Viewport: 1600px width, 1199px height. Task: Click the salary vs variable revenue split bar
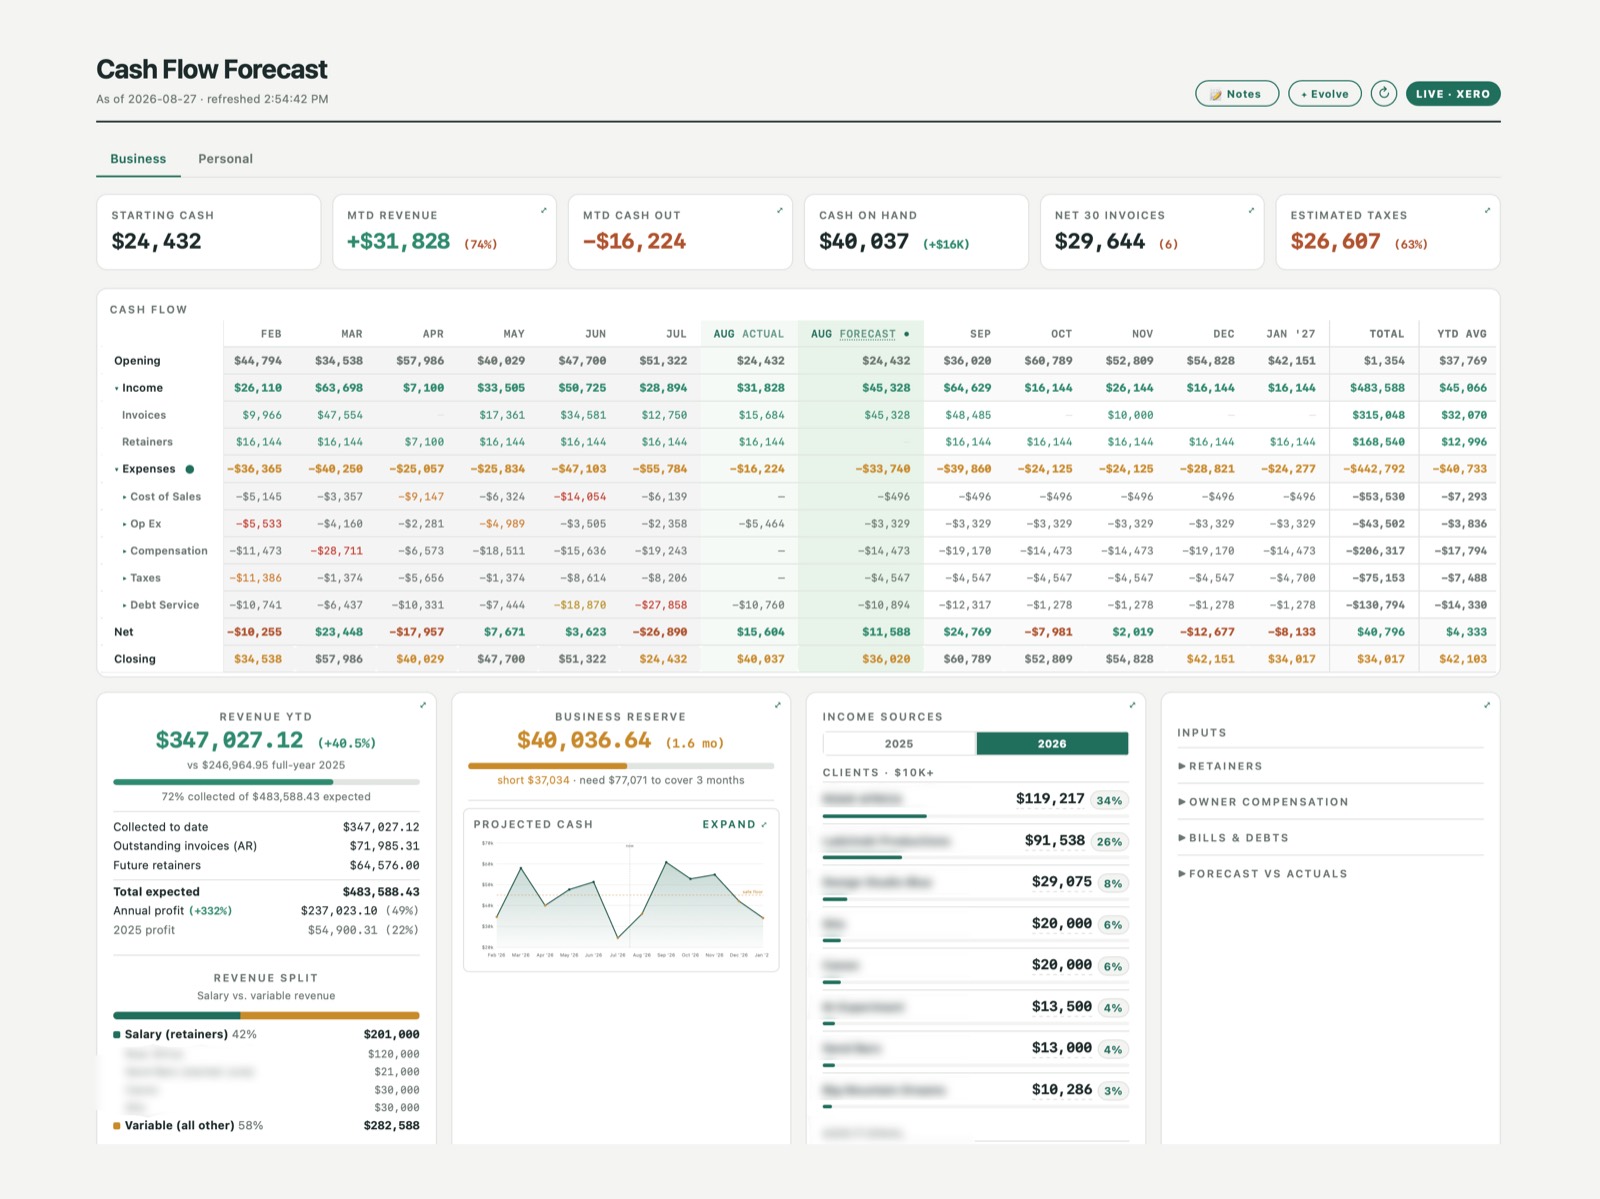click(x=266, y=1015)
